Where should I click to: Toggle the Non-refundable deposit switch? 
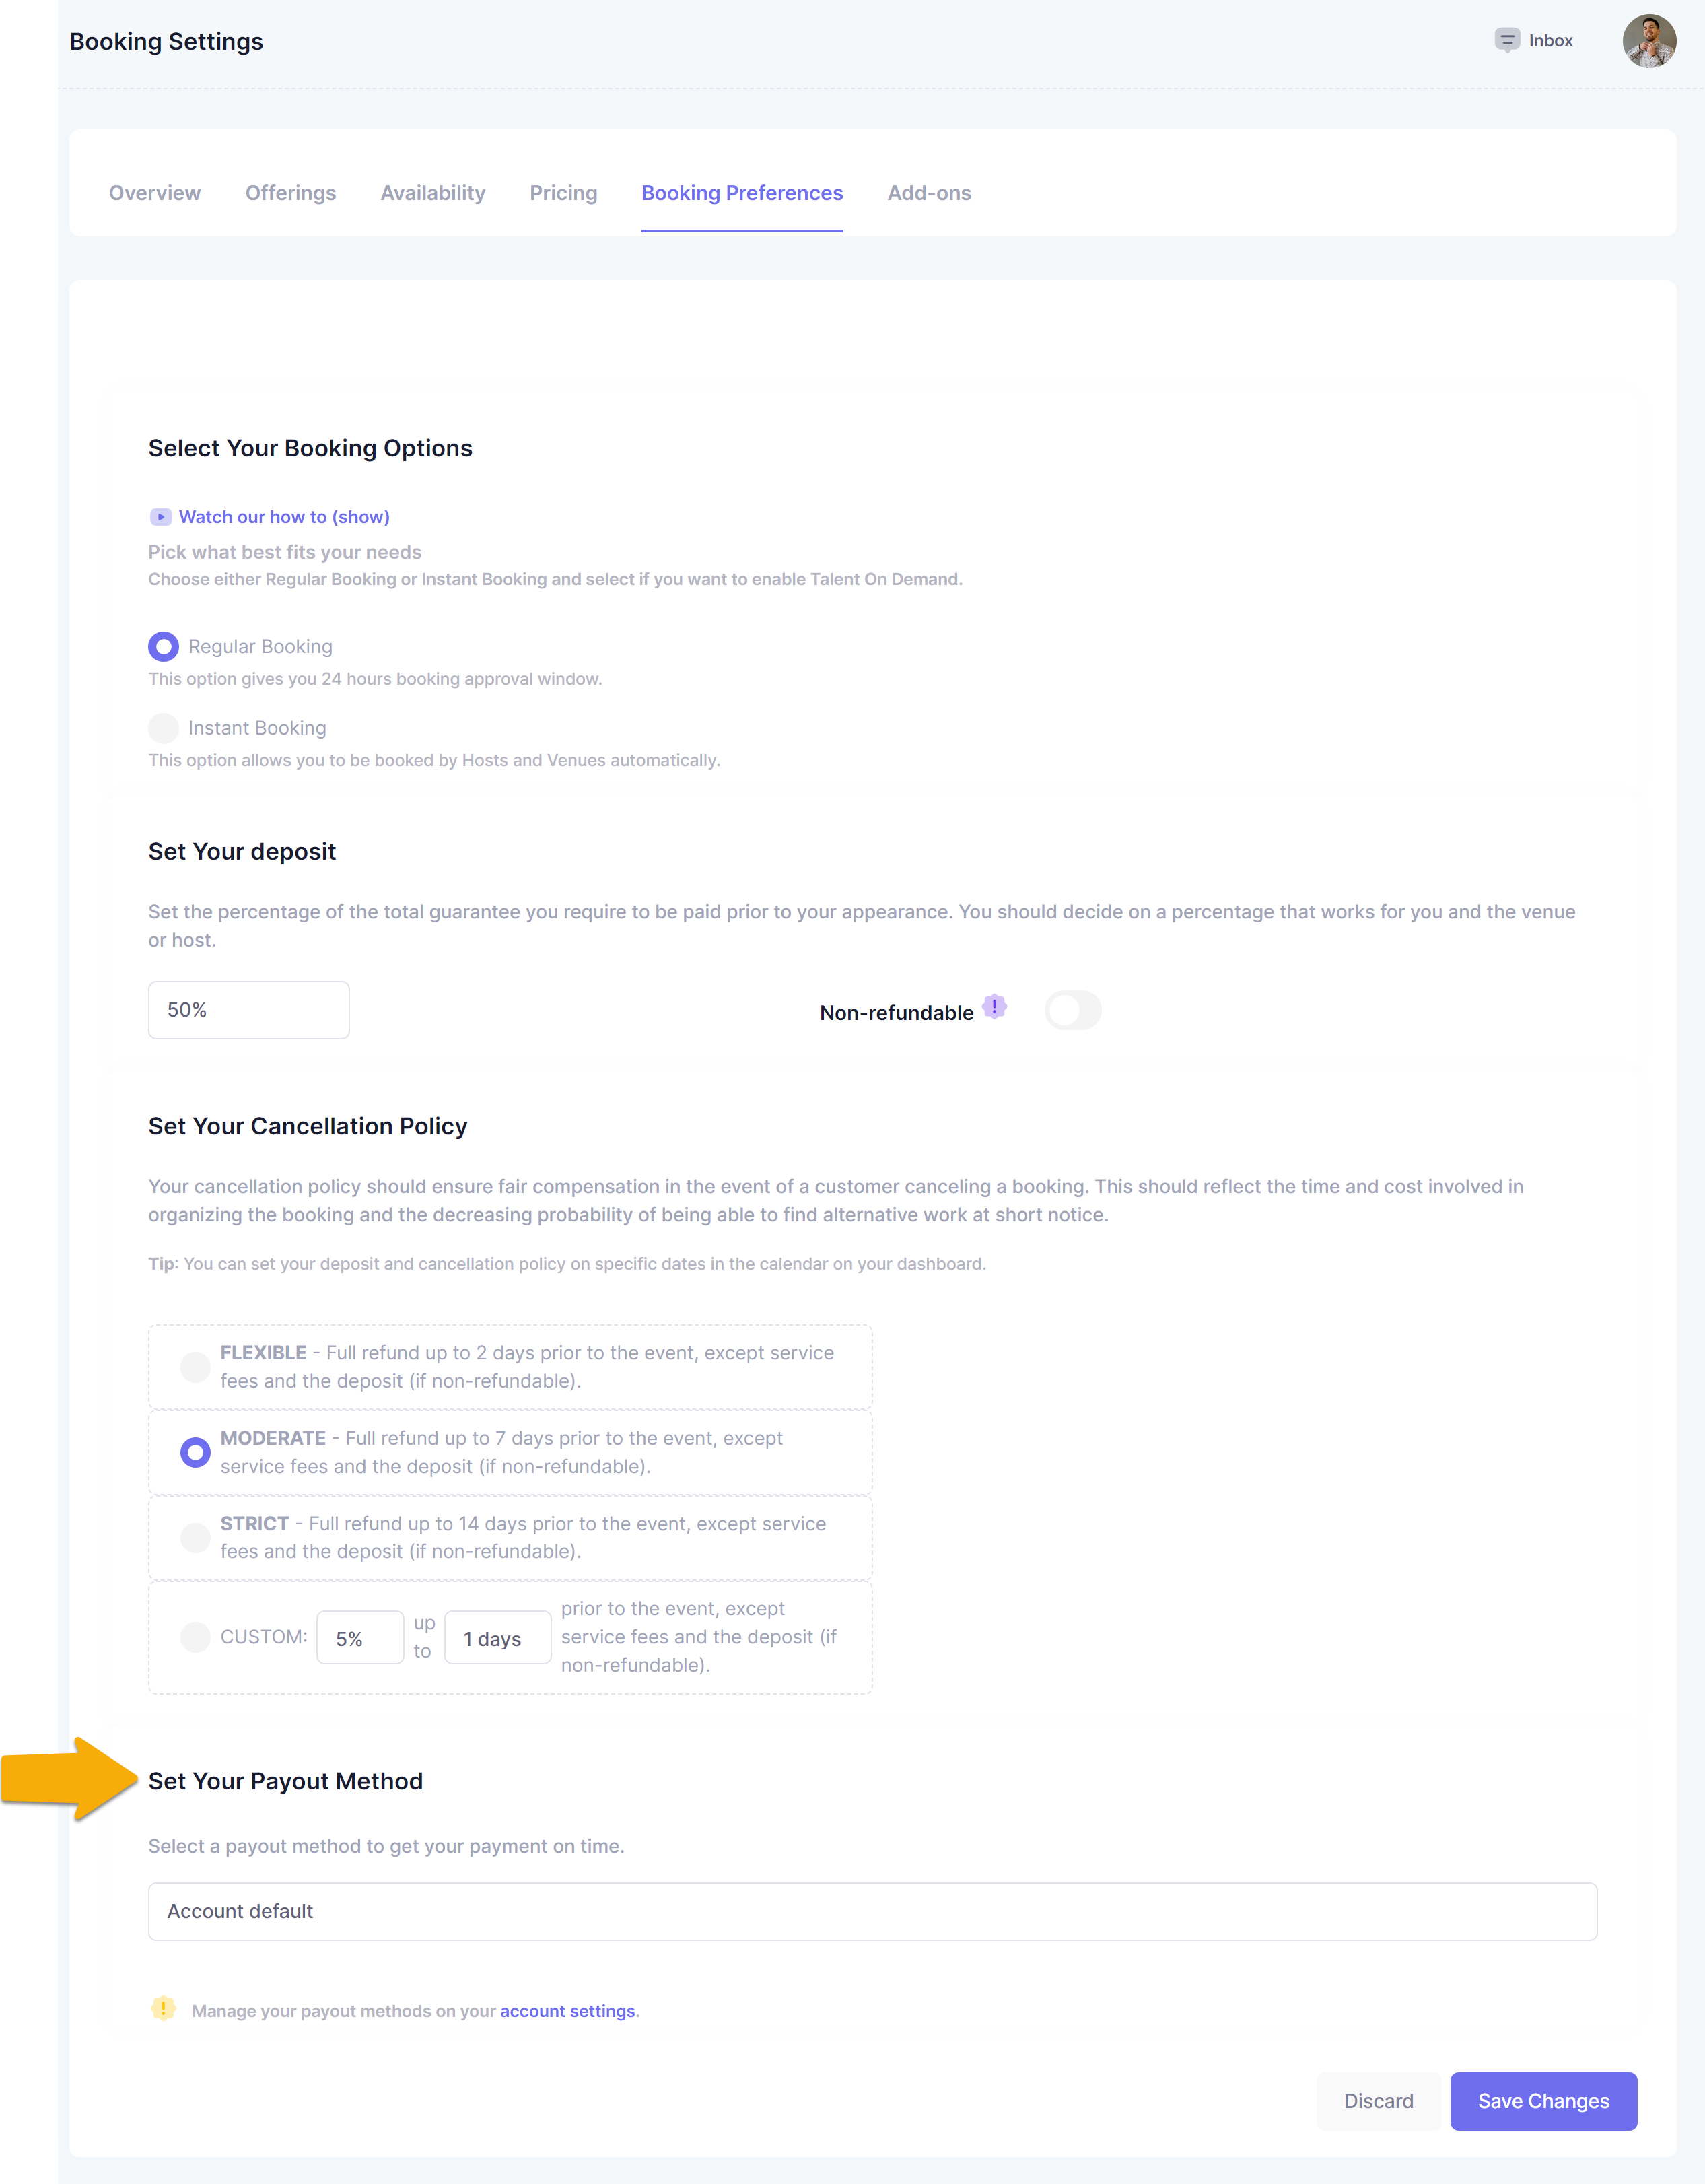pos(1072,1010)
